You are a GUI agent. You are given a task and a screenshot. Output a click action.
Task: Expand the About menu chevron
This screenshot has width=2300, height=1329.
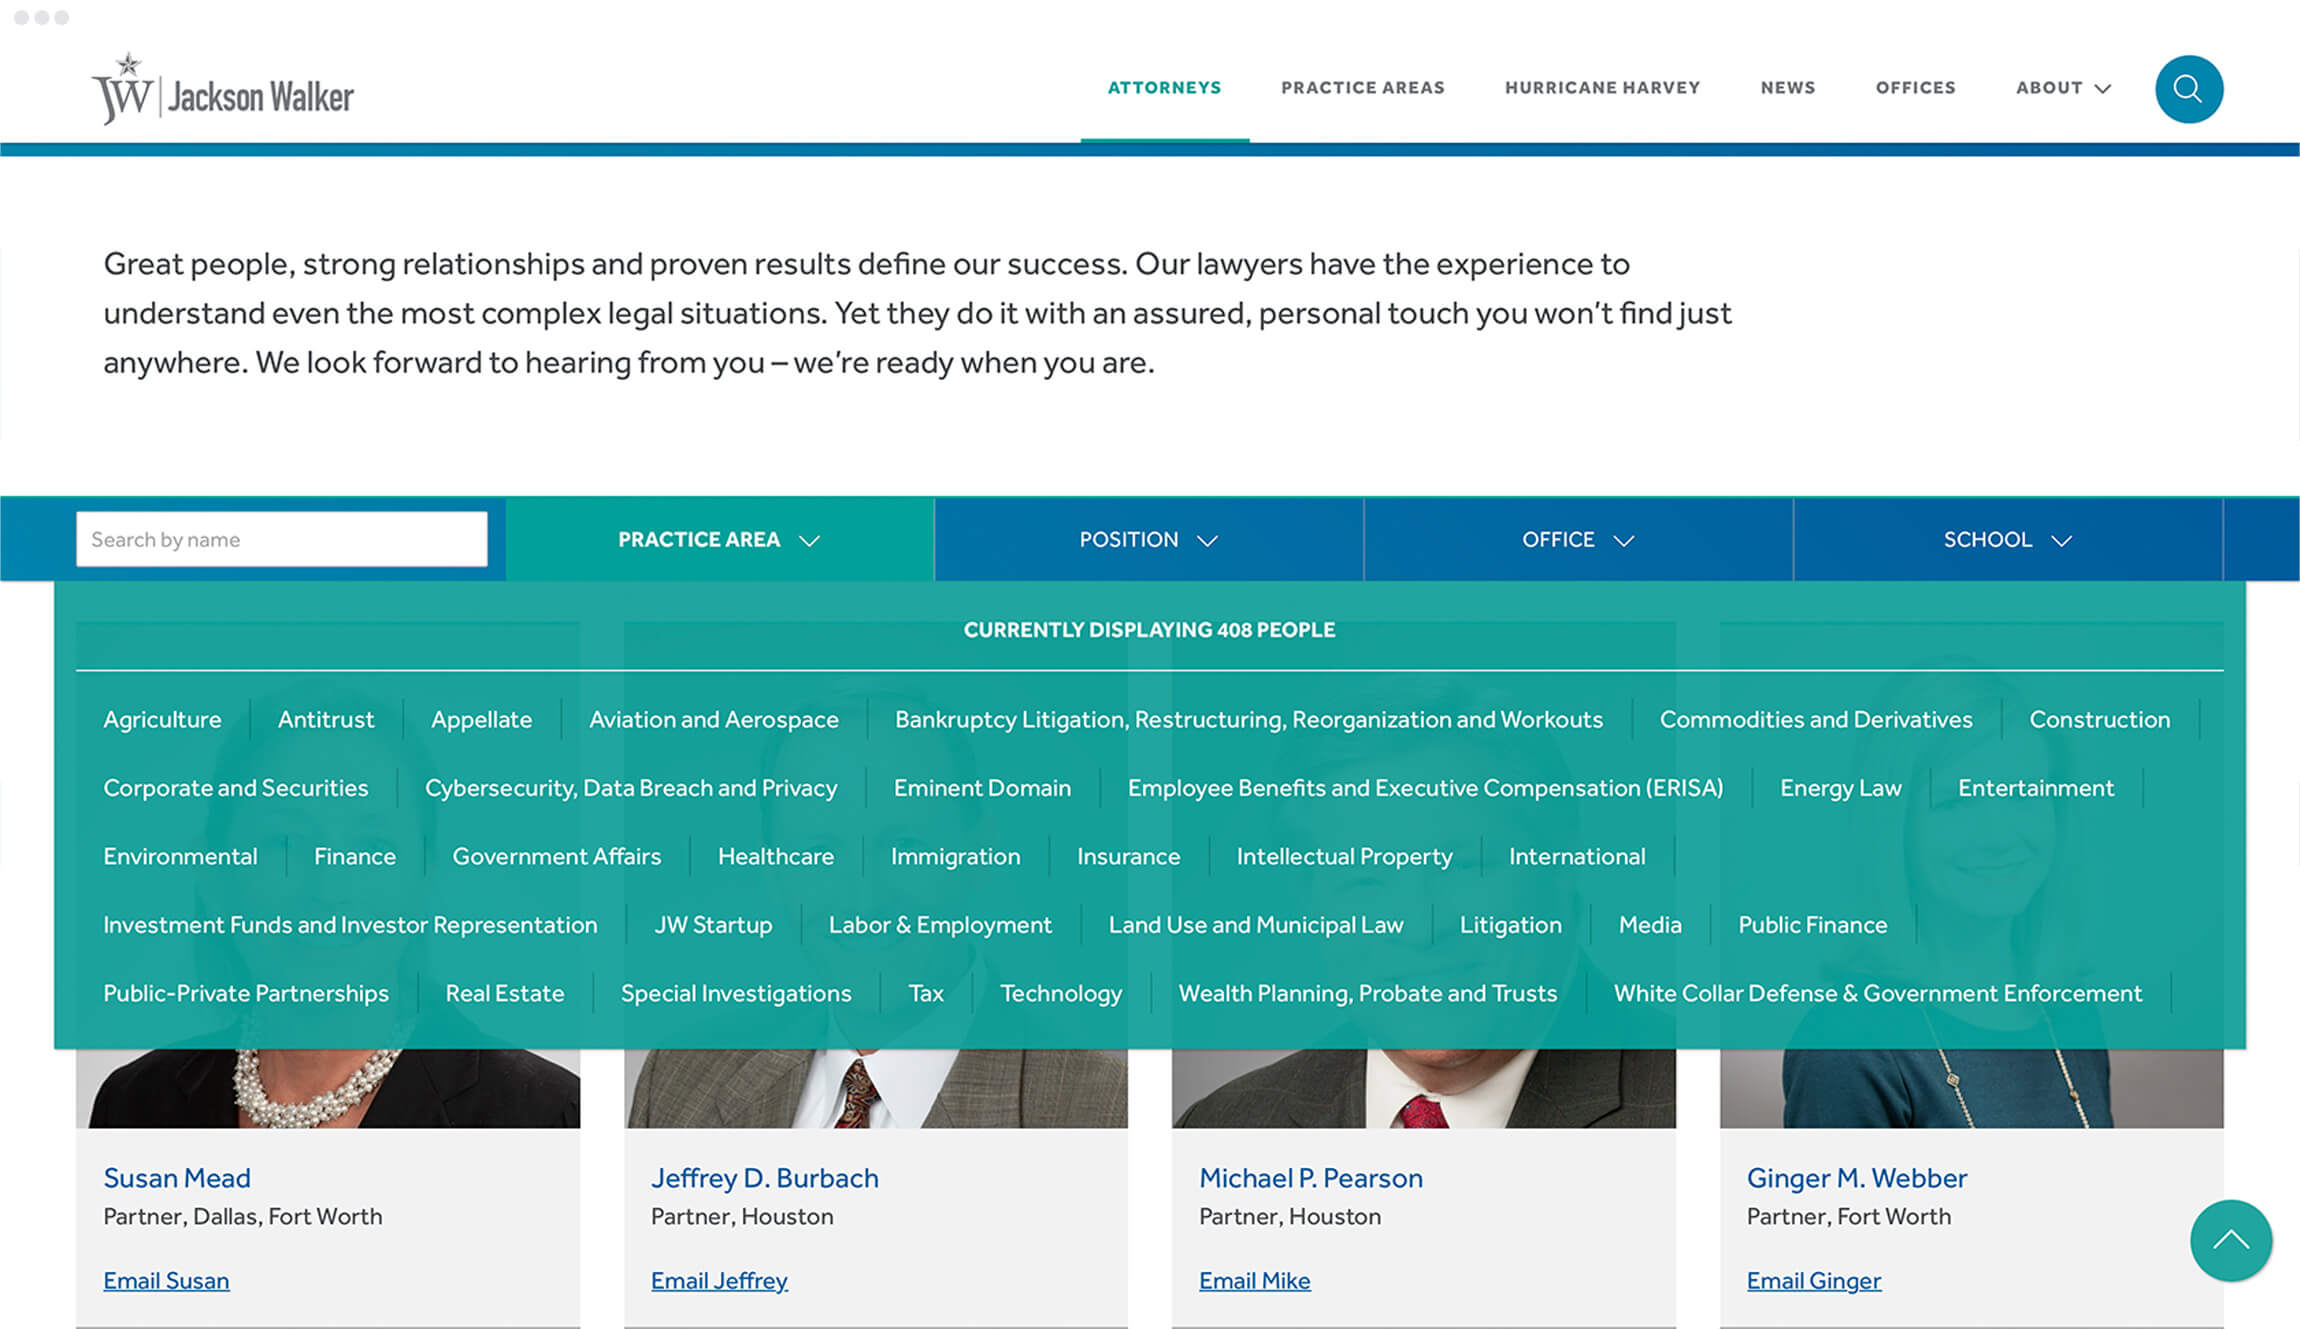coord(2103,88)
